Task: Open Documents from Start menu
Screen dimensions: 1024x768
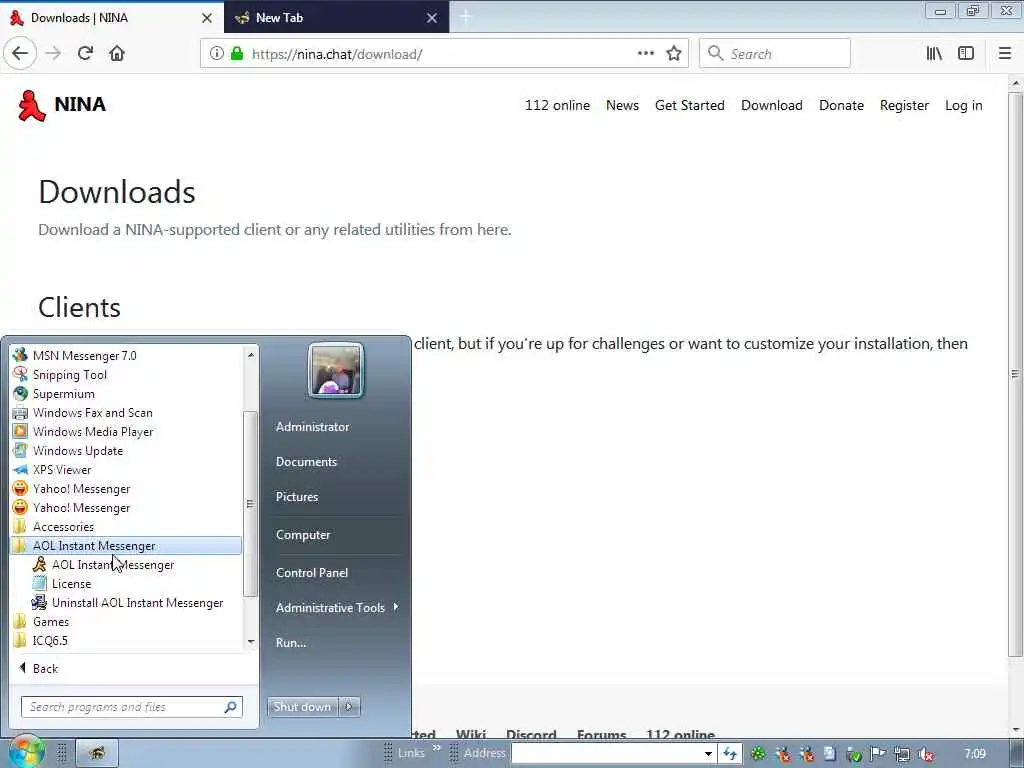Action: pyautogui.click(x=306, y=462)
